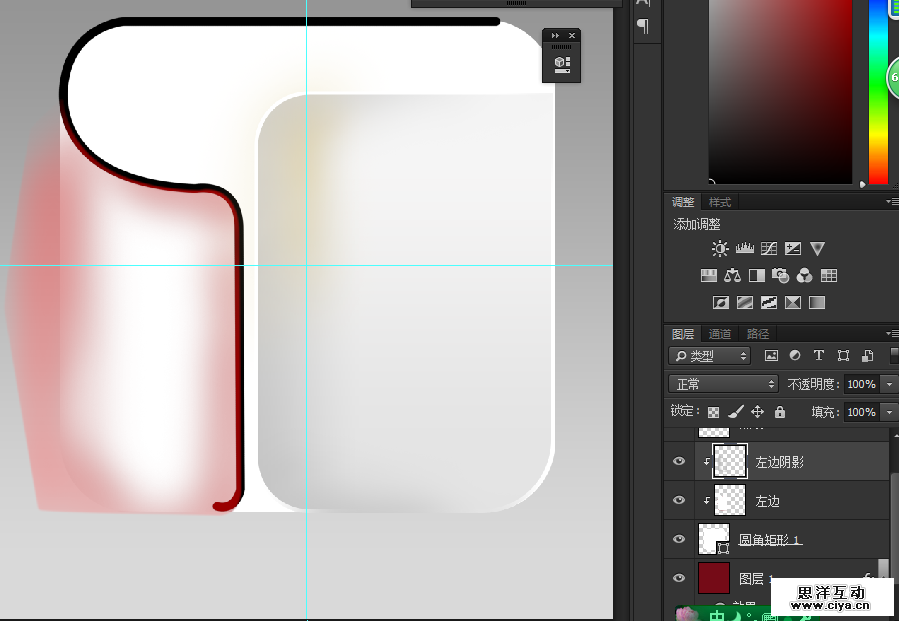Hide the 左边阴影 layer
This screenshot has height=621, width=899.
(679, 461)
